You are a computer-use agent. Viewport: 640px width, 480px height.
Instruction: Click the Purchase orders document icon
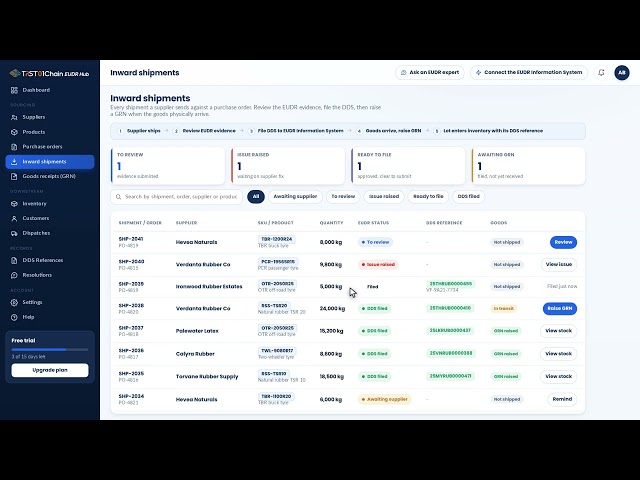click(14, 147)
